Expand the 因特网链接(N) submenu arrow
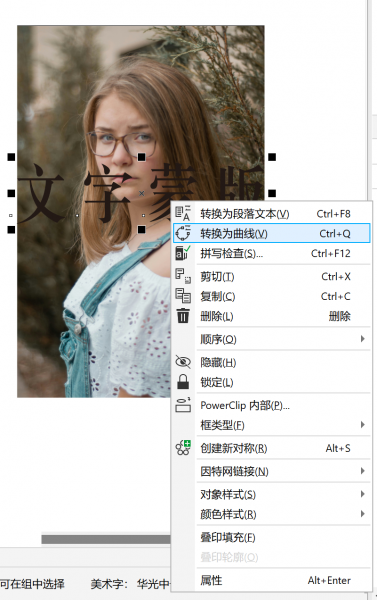Screen dimensions: 377x600 (x=362, y=471)
